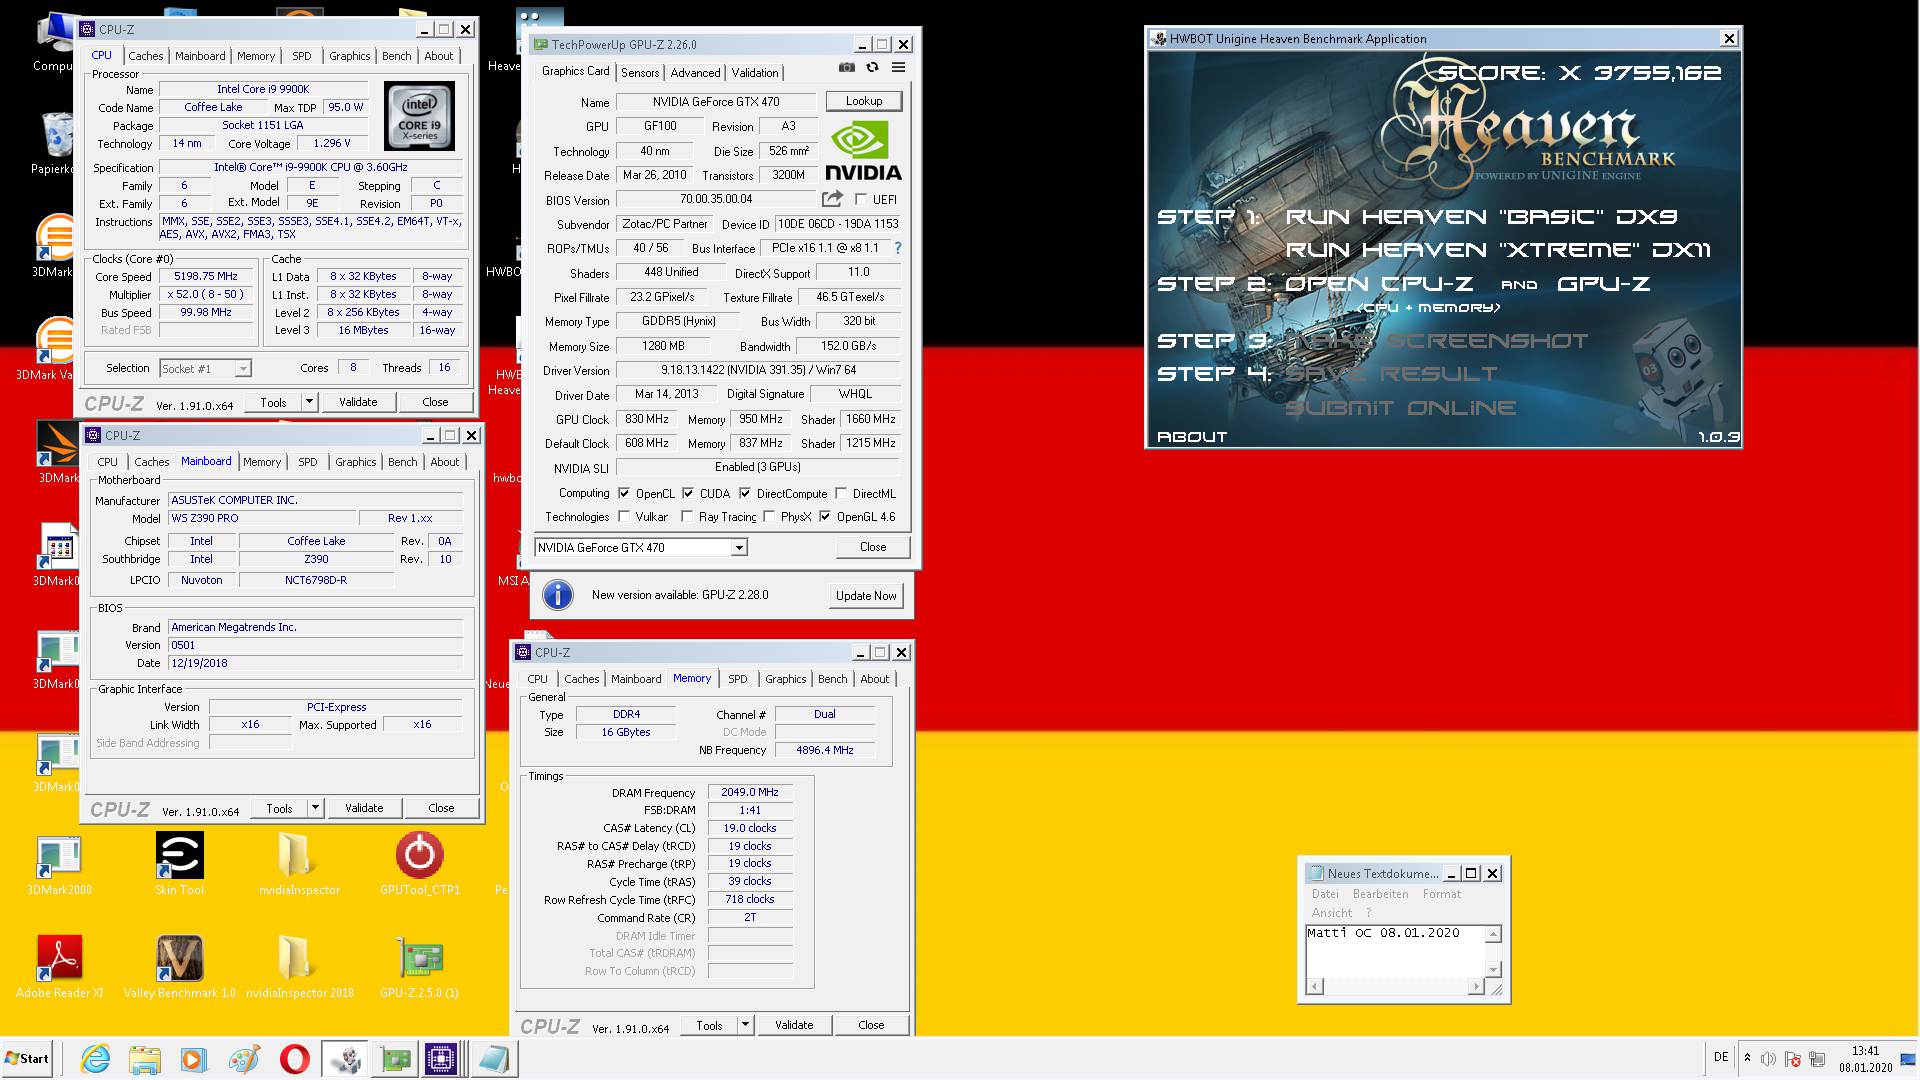Open the GPU-Z hamburger menu icon
Viewport: 1920px width, 1080px height.
(898, 68)
